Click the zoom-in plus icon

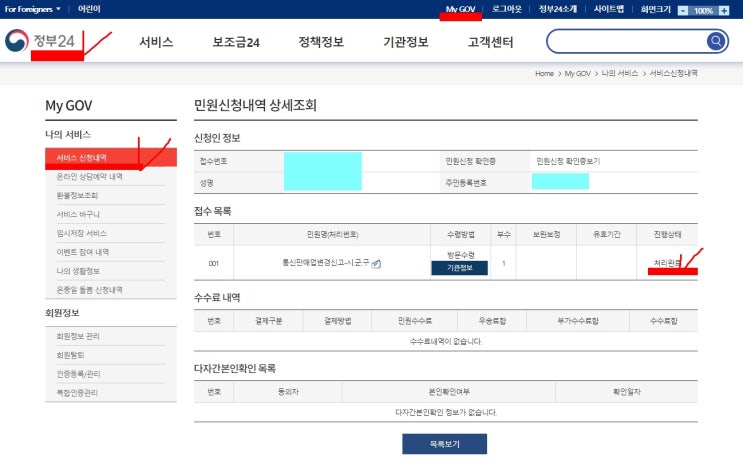click(724, 10)
